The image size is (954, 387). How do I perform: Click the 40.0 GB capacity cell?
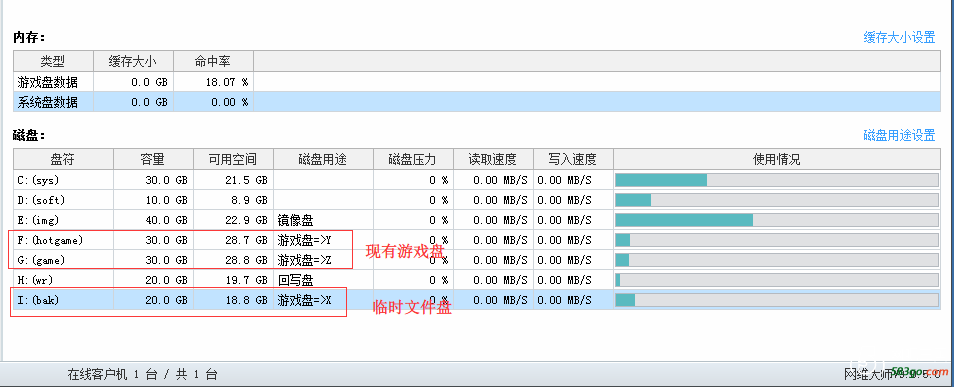[x=153, y=220]
